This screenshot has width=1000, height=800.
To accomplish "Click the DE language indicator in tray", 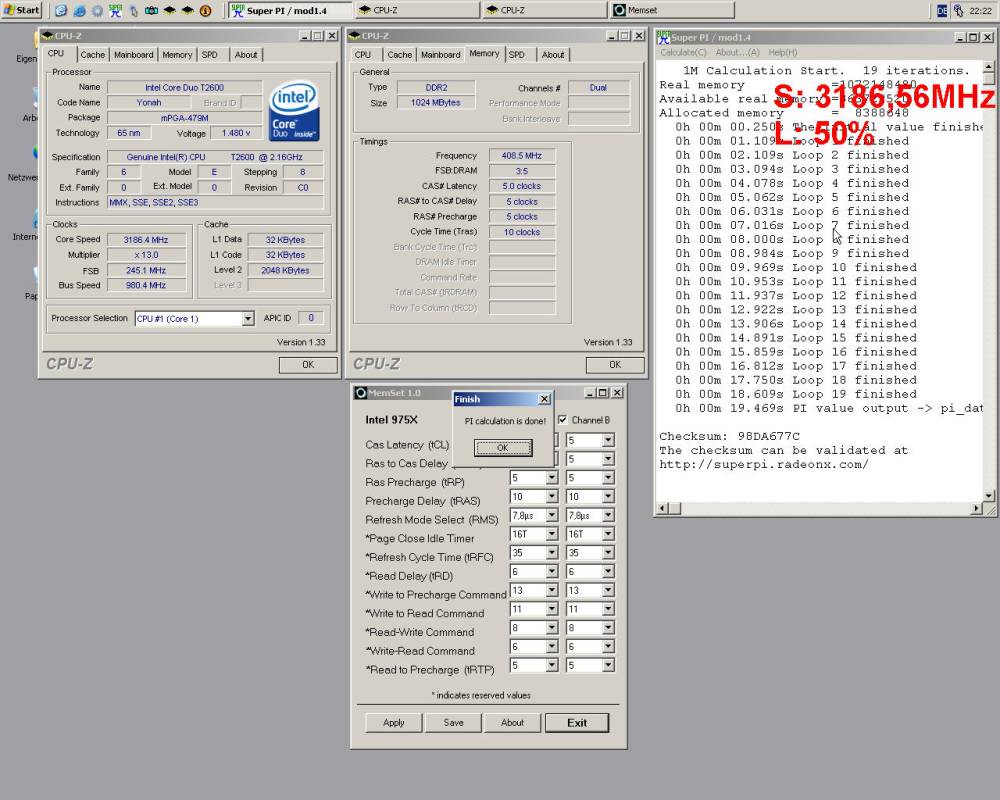I will coord(942,10).
